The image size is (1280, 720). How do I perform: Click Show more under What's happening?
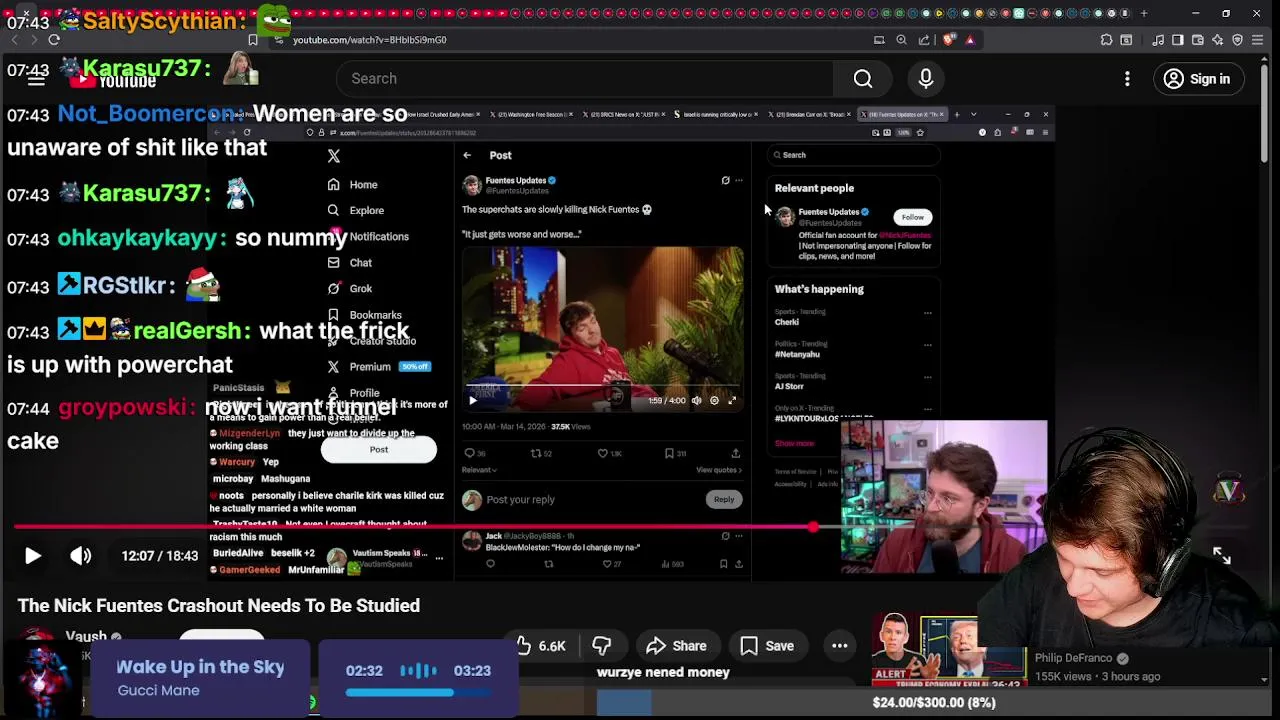point(794,443)
